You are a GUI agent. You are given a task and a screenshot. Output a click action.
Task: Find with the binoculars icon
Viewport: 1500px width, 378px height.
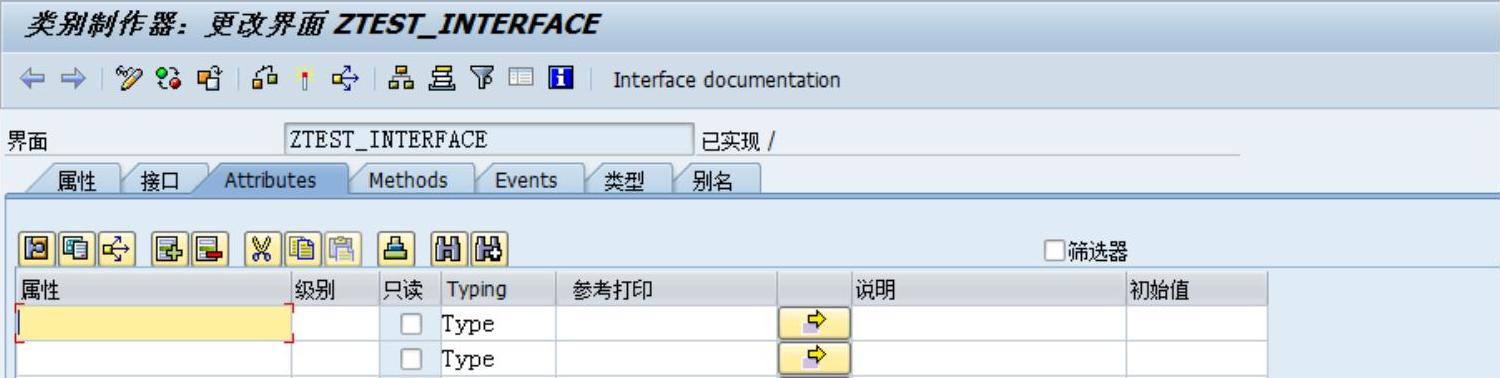450,250
